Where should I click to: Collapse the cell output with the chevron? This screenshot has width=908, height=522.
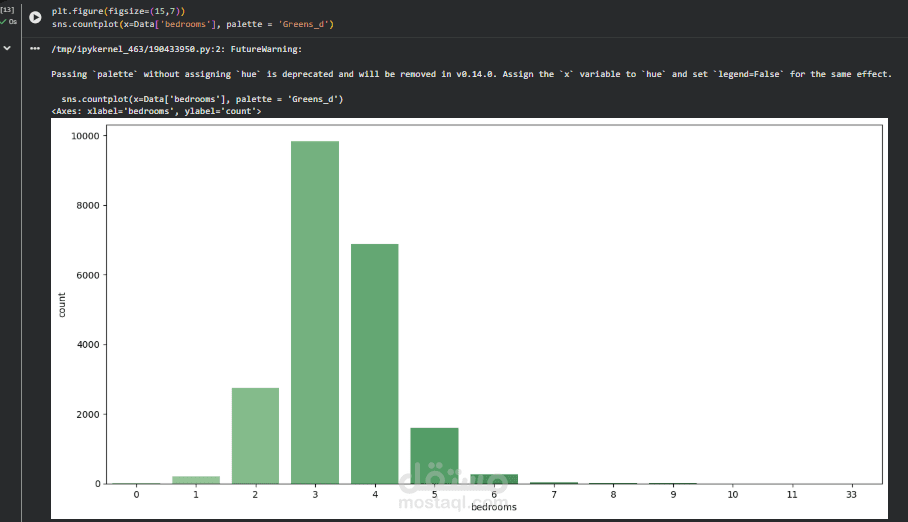click(7, 47)
